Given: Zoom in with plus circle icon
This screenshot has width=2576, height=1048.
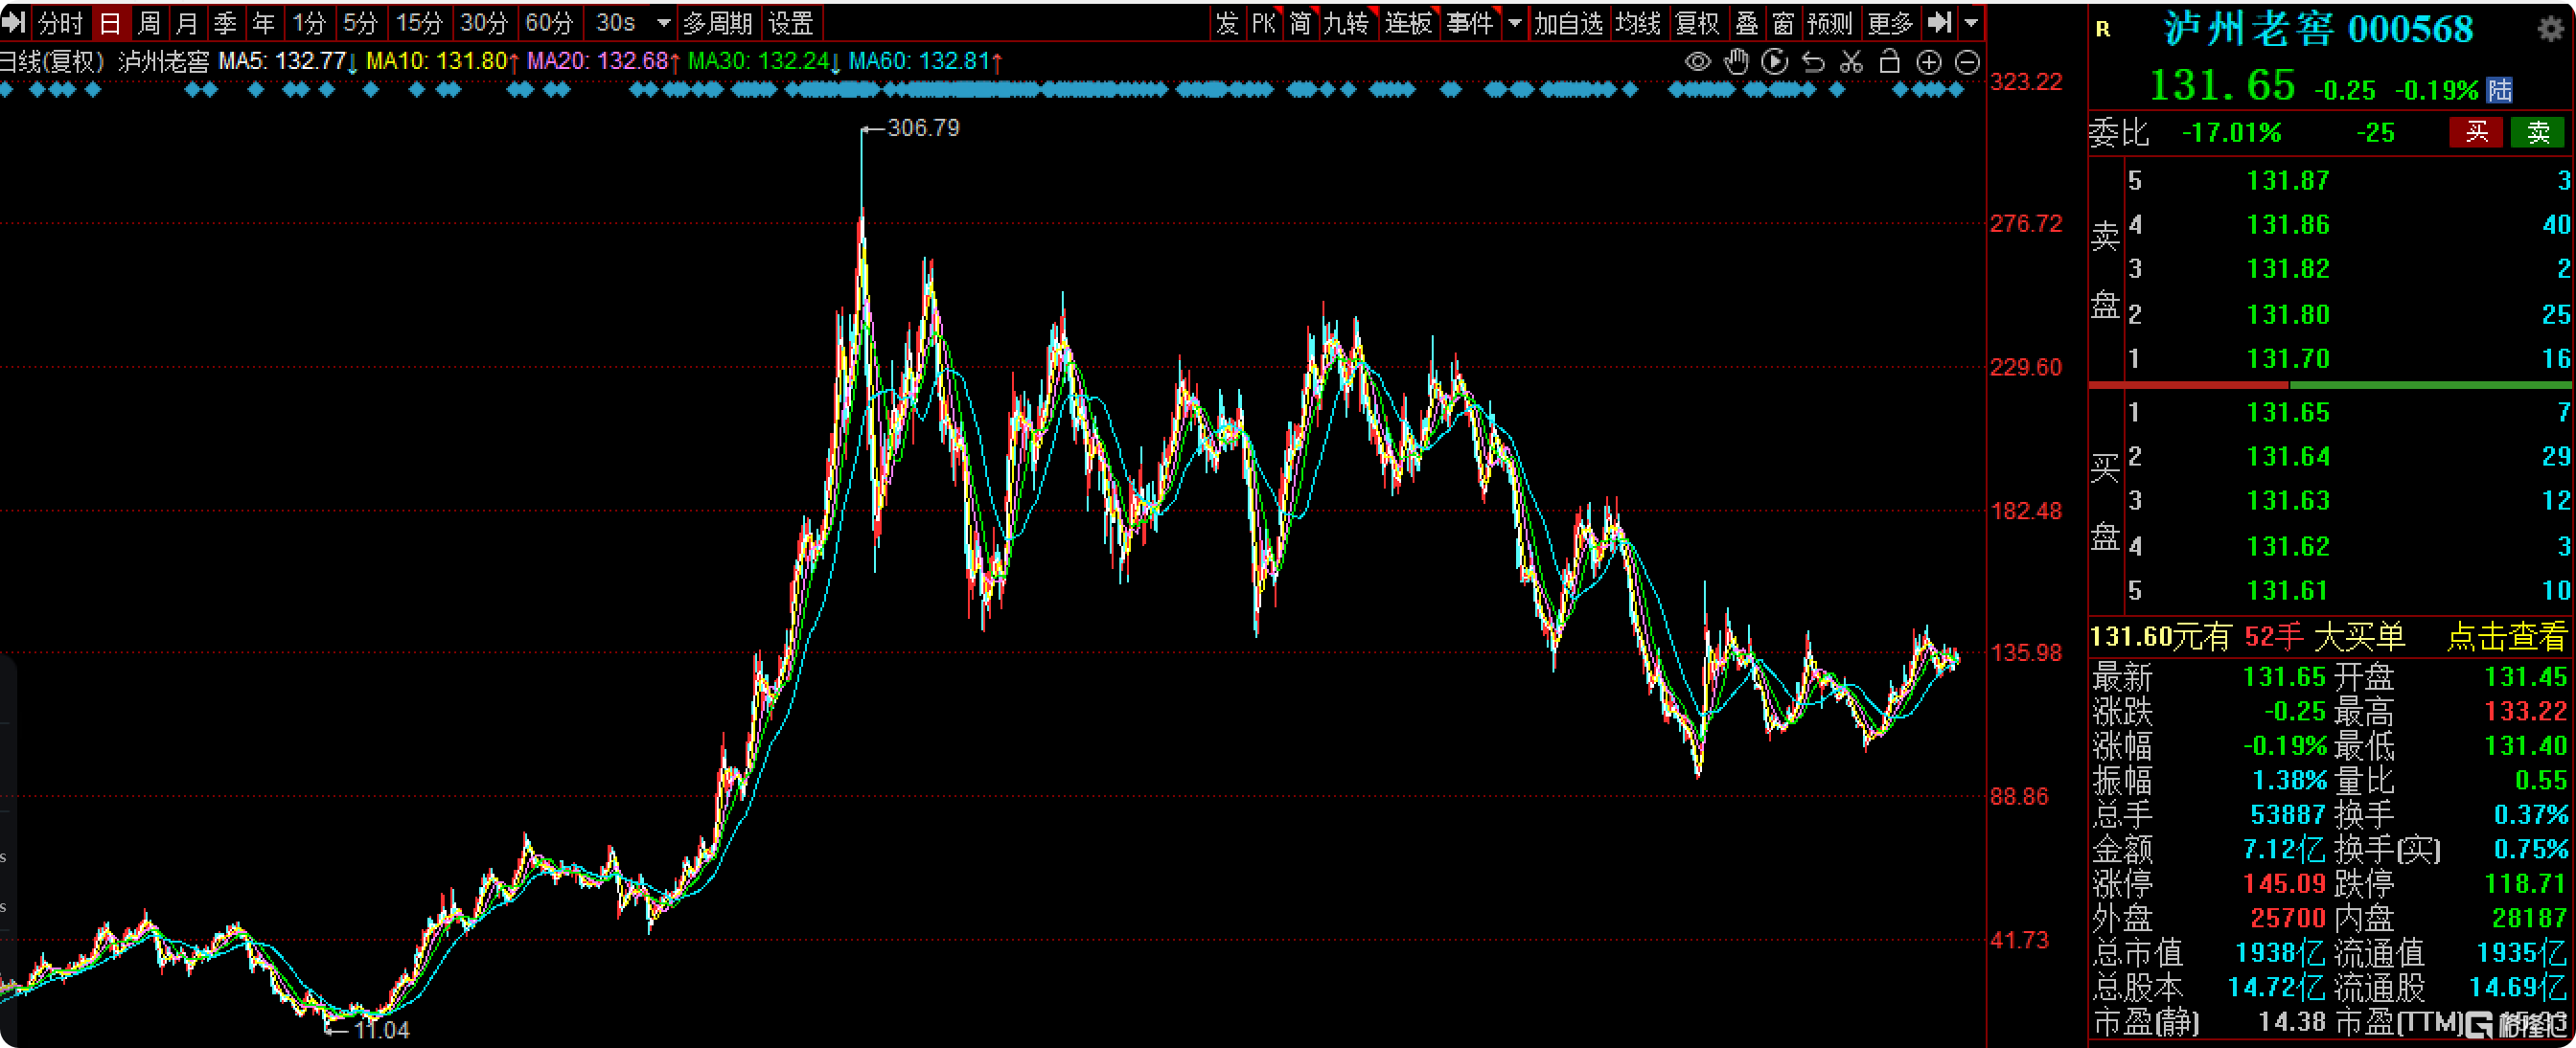Looking at the screenshot, I should (1928, 62).
